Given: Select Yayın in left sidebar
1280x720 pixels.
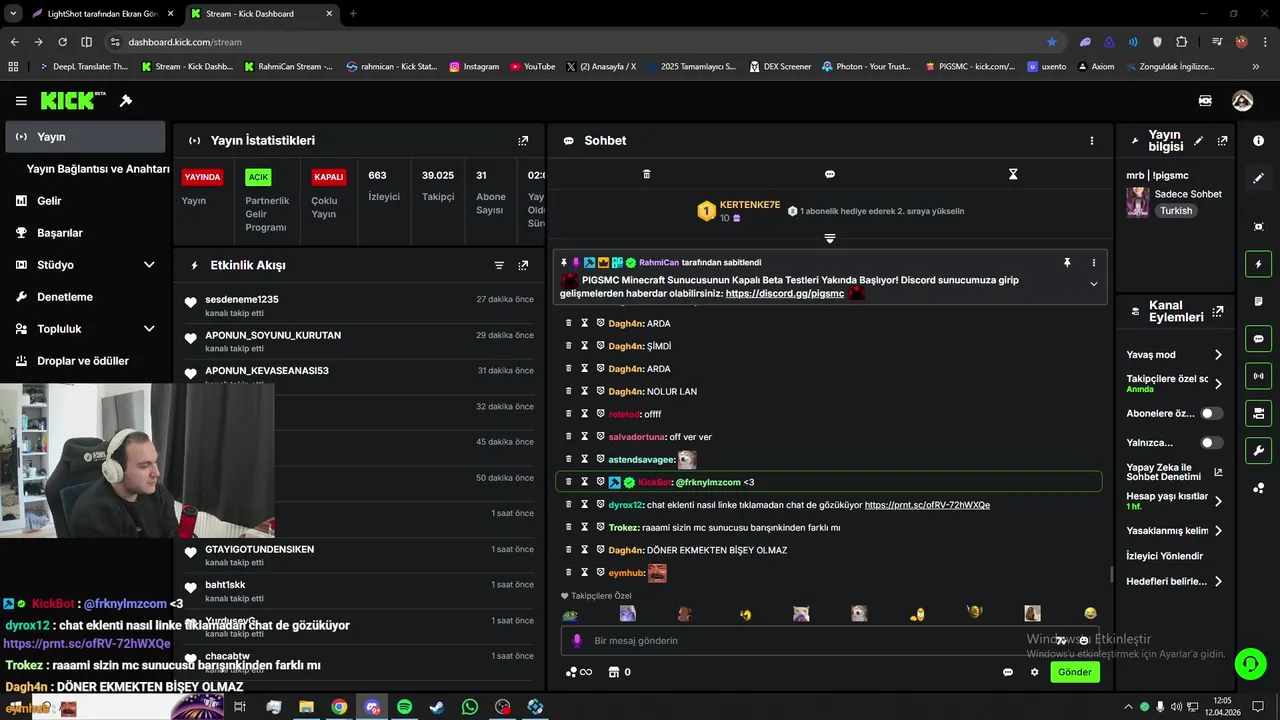Looking at the screenshot, I should tap(85, 137).
